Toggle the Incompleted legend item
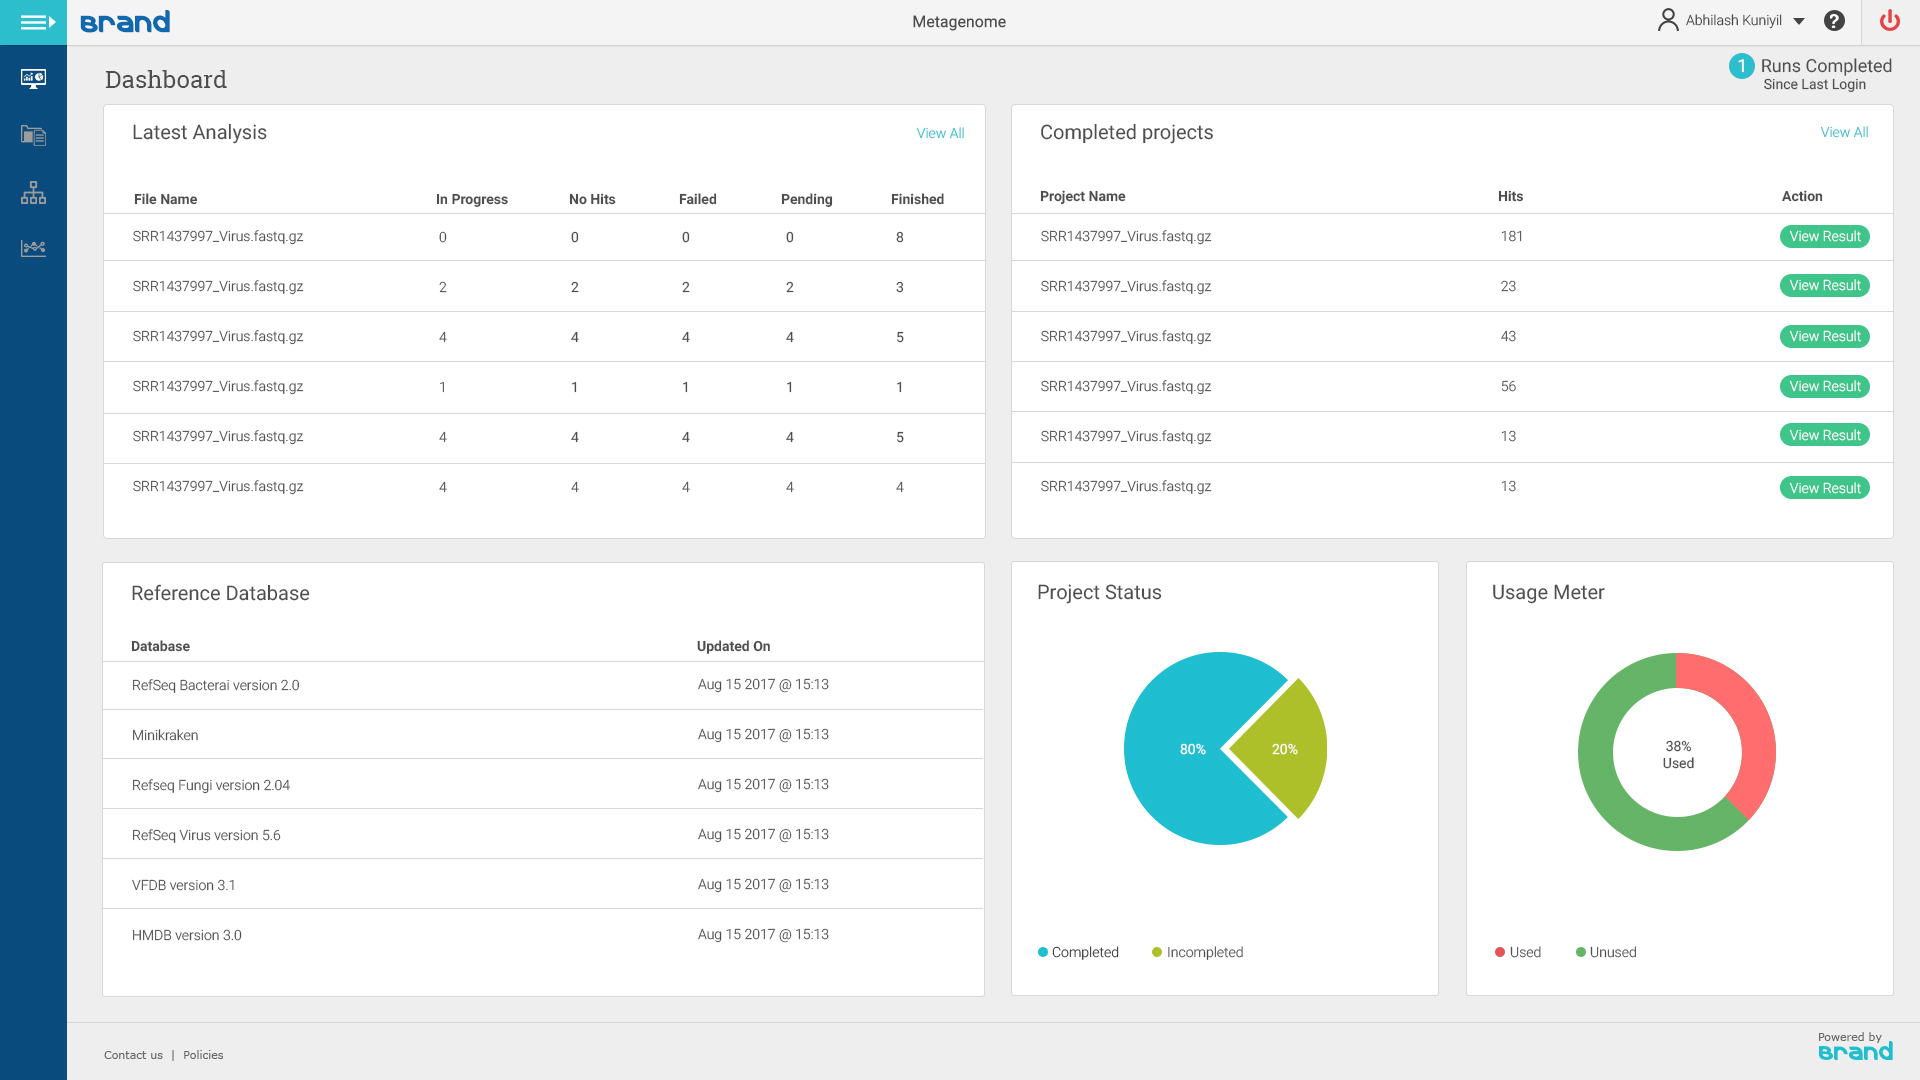This screenshot has width=1920, height=1080. tap(1197, 952)
